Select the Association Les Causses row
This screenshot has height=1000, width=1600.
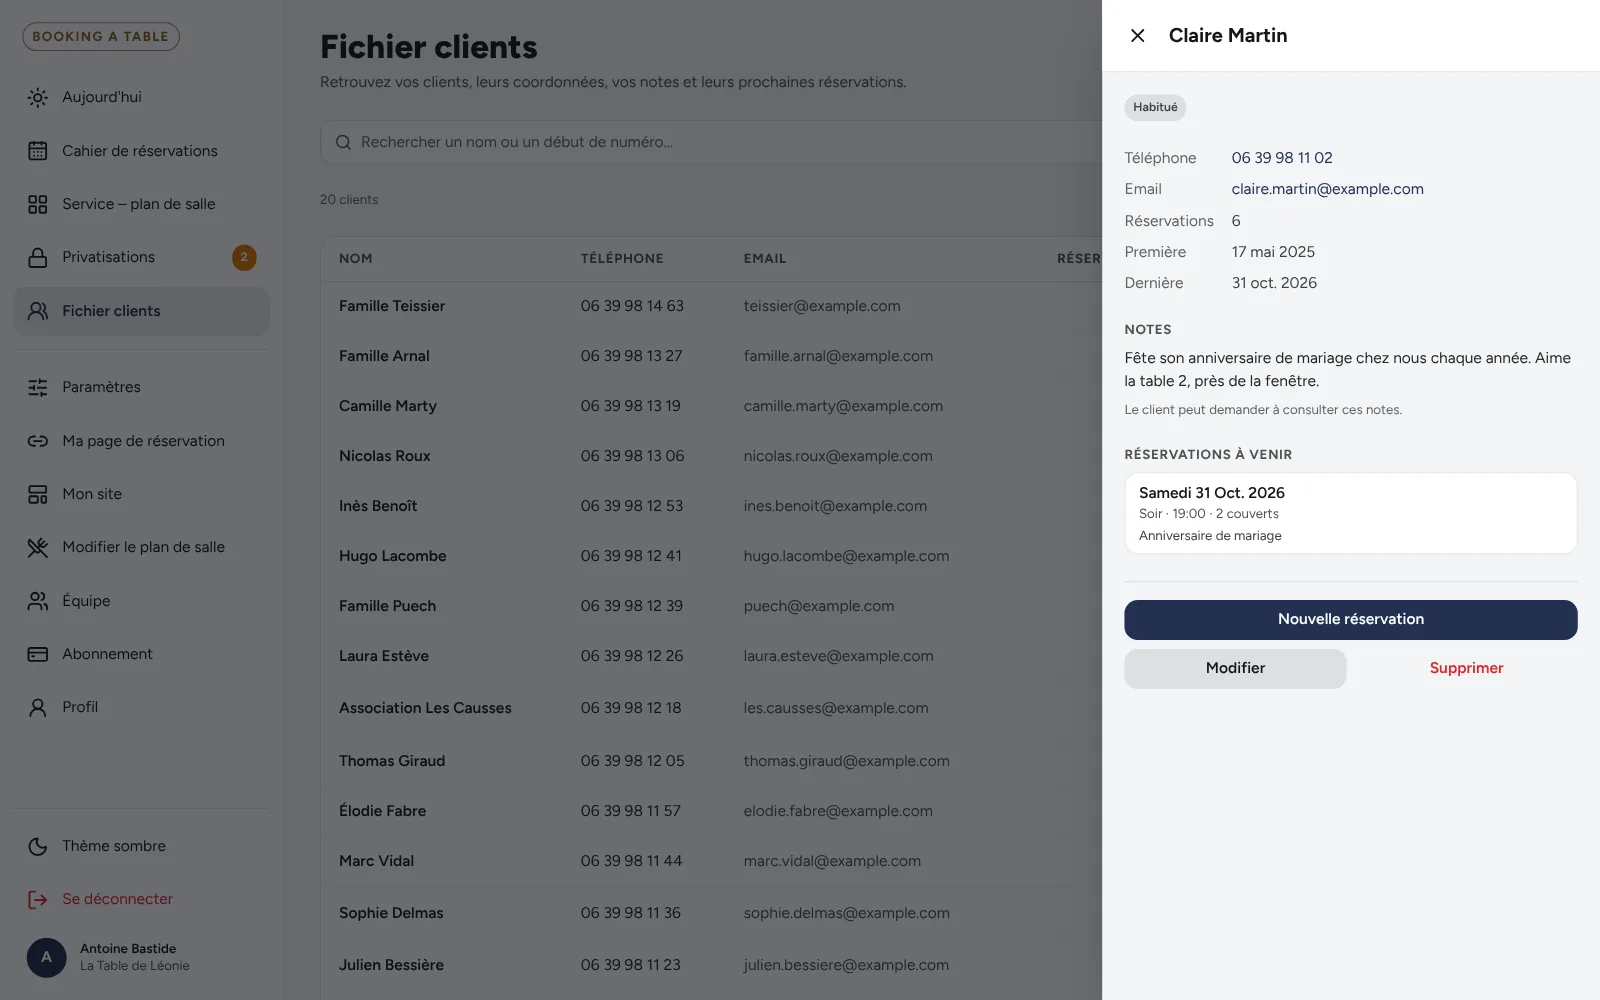point(711,708)
